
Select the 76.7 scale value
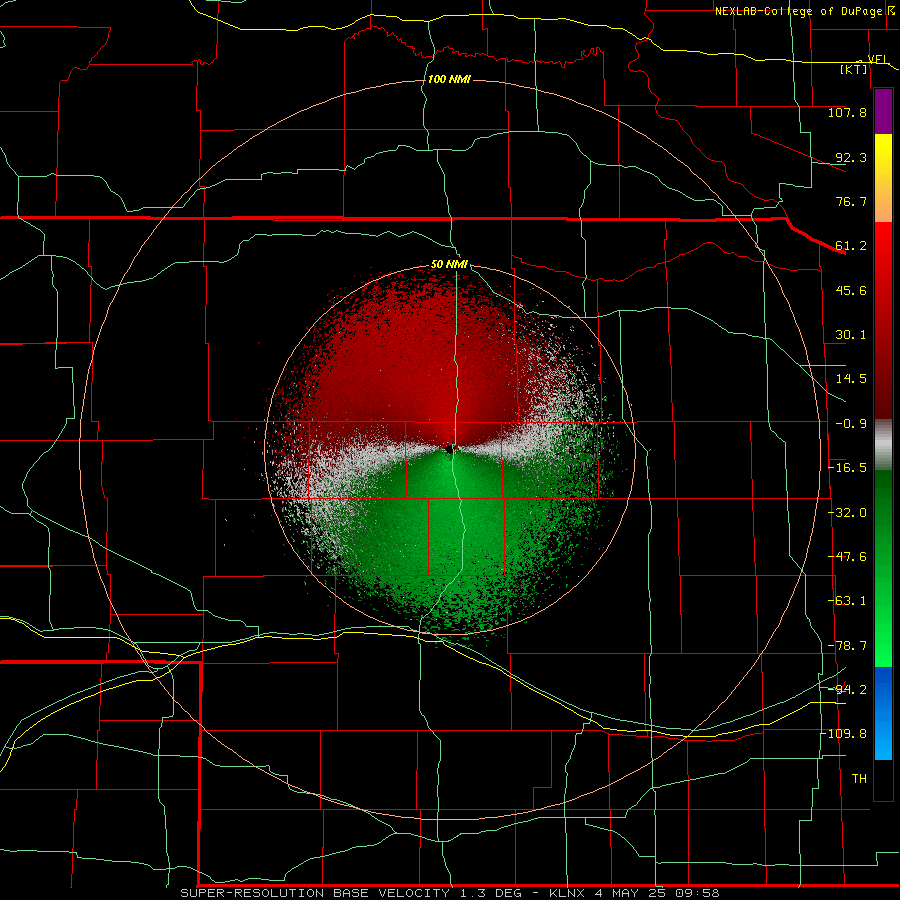[x=851, y=201]
